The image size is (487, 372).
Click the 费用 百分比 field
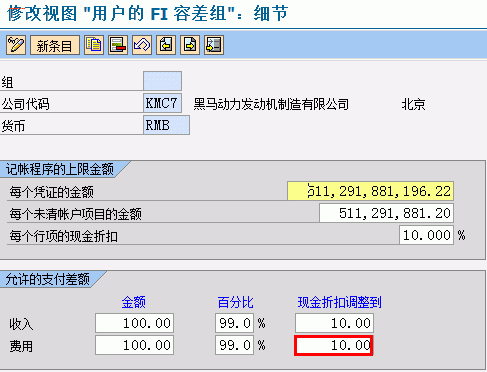click(234, 345)
